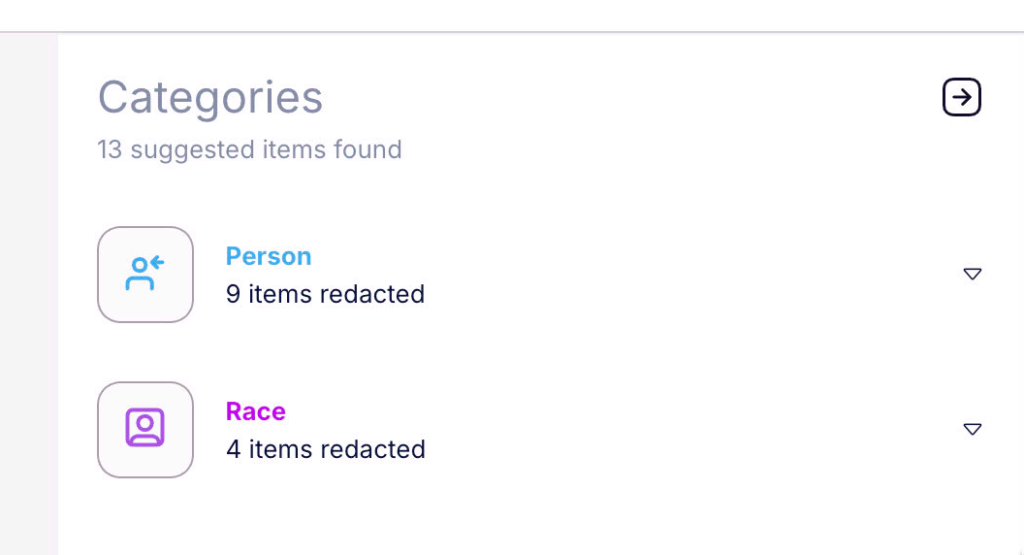Open the person-with-arrow icon tile
1024x555 pixels.
click(x=145, y=274)
